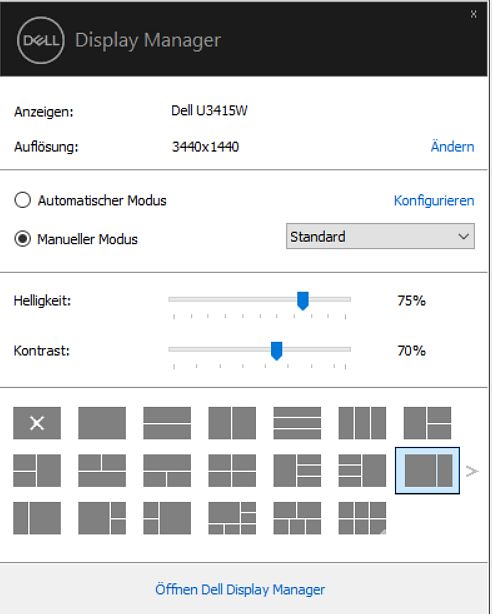Show next page of layouts arrow

point(472,471)
